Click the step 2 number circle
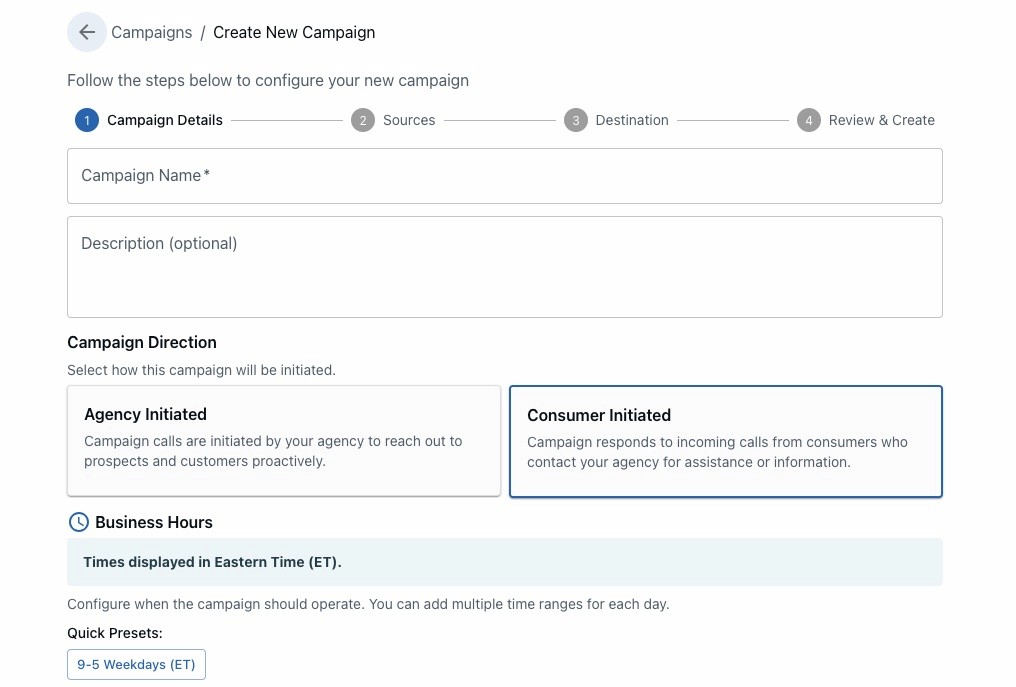1016x687 pixels. [362, 120]
